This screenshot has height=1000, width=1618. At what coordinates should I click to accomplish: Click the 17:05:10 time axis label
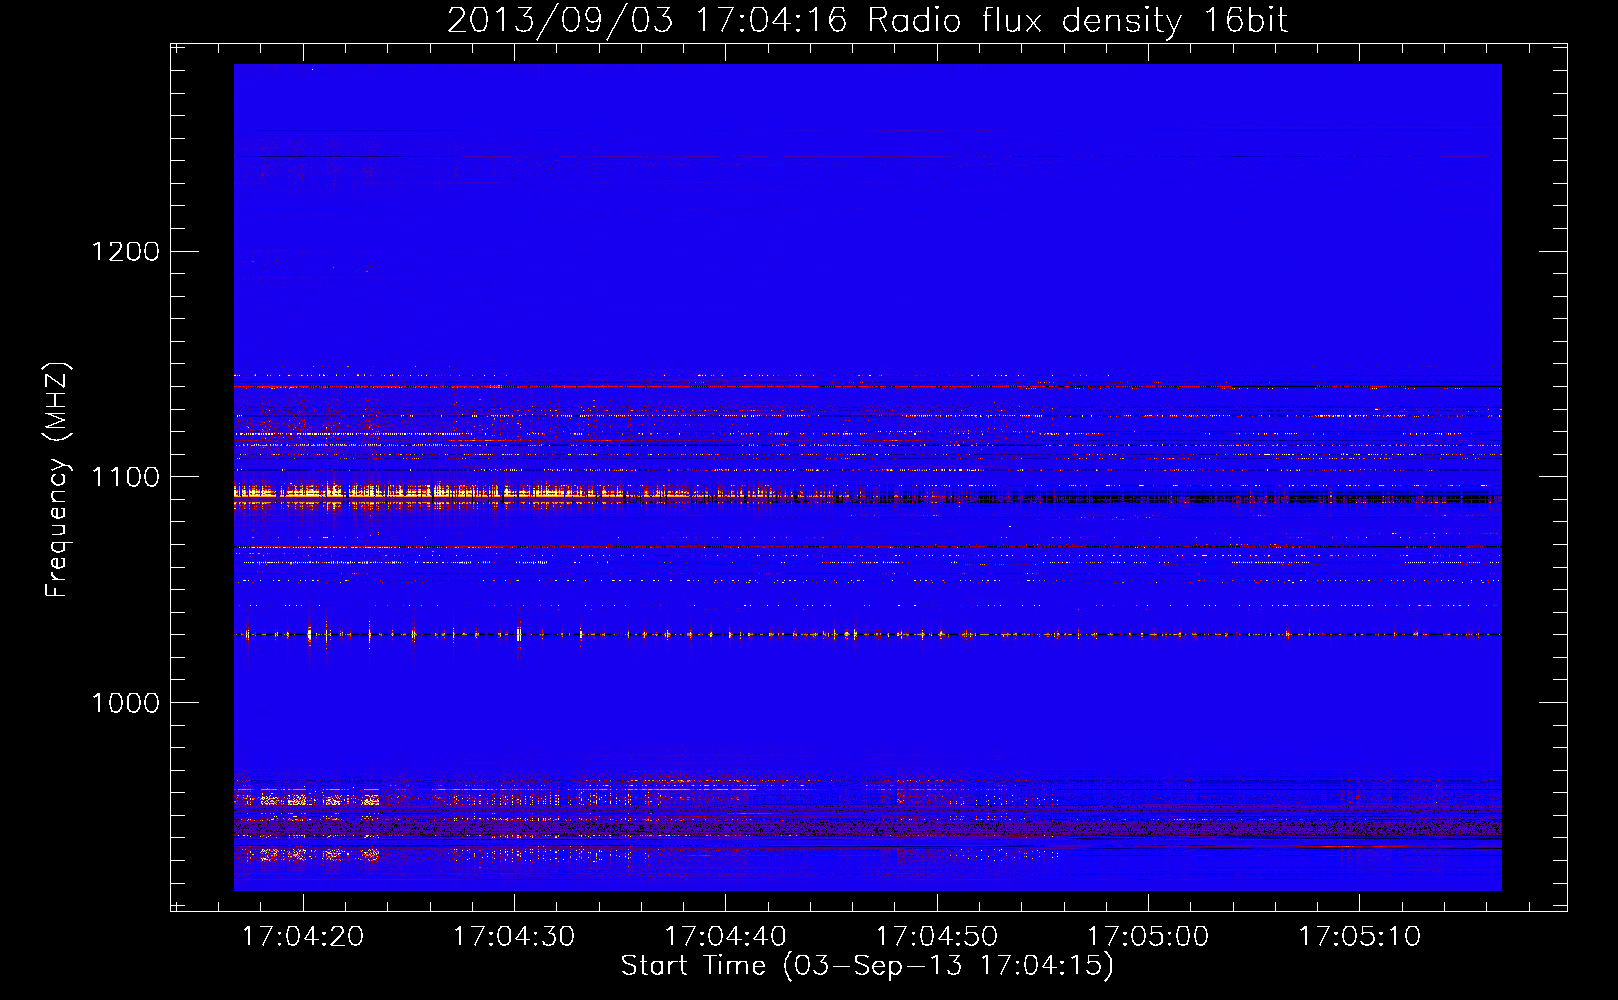pyautogui.click(x=1359, y=937)
